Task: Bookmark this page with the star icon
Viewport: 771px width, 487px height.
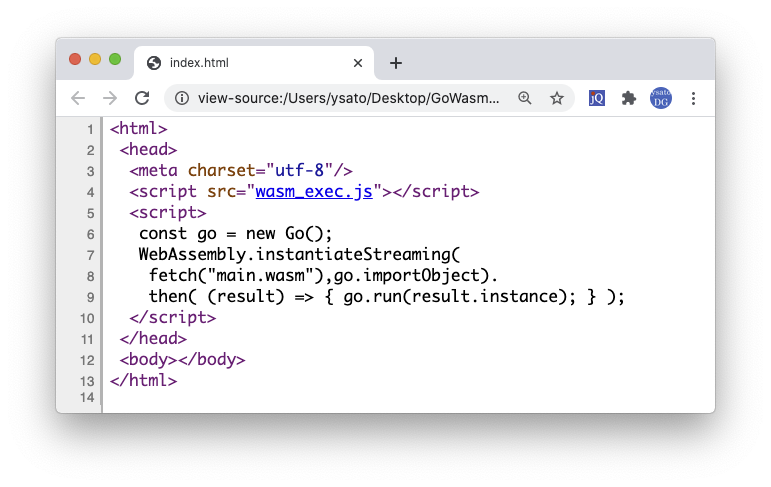Action: 557,98
